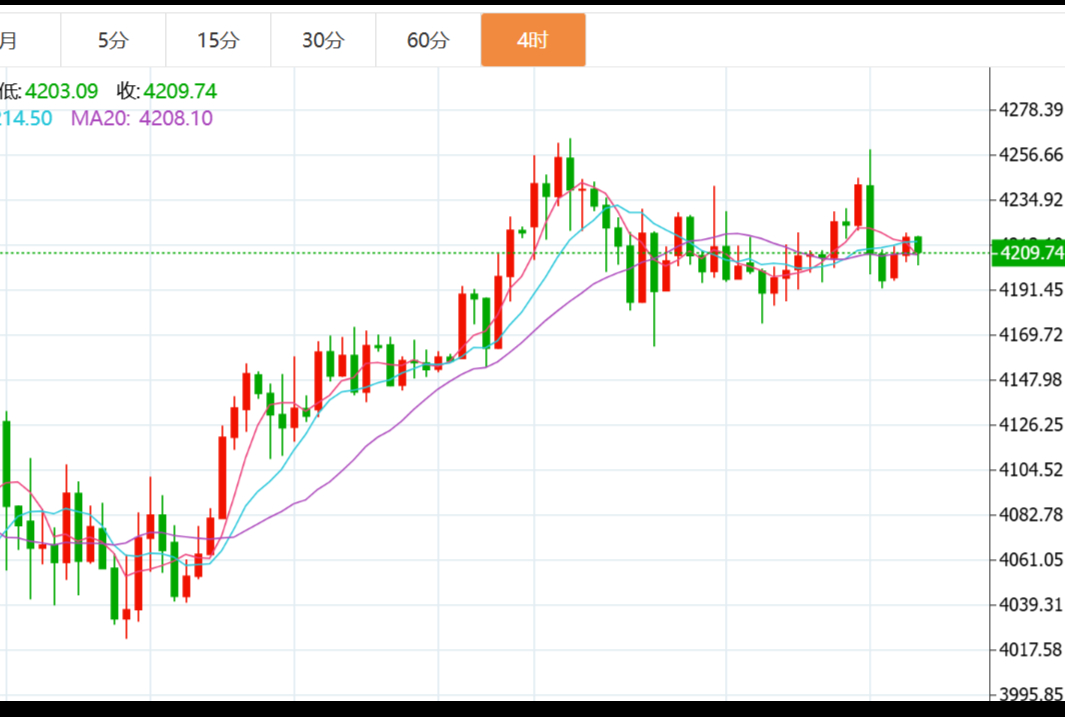Select the 15分 chart interval
The width and height of the screenshot is (1065, 717).
[218, 41]
